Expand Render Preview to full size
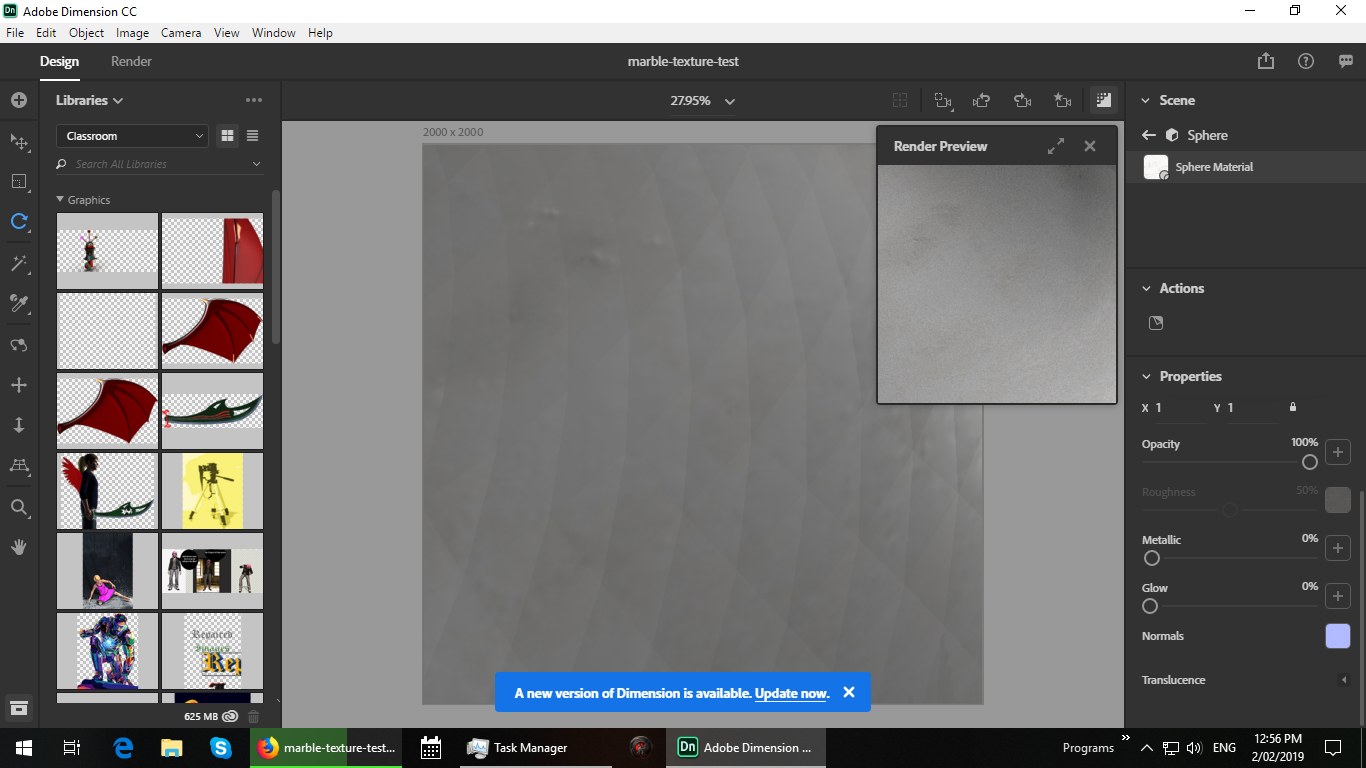This screenshot has width=1366, height=768. (1056, 146)
